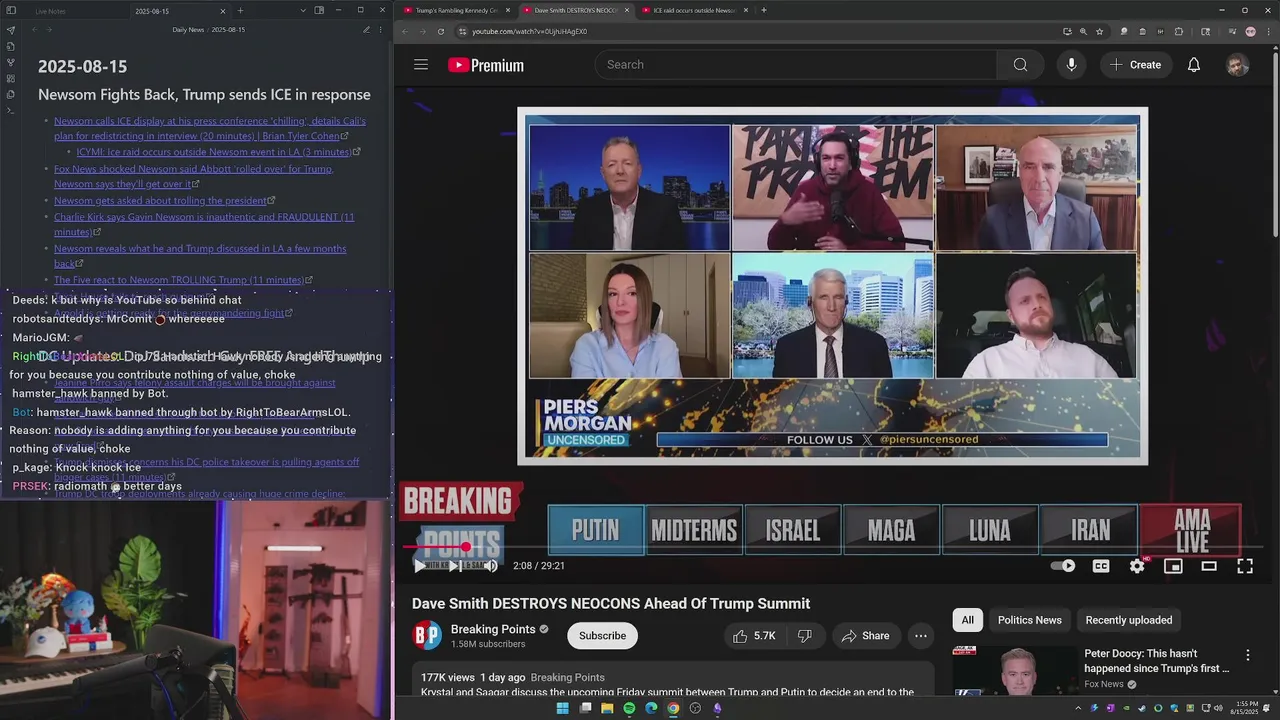Open the YouTube notifications bell
Screen dimensions: 1280x720
click(1194, 65)
